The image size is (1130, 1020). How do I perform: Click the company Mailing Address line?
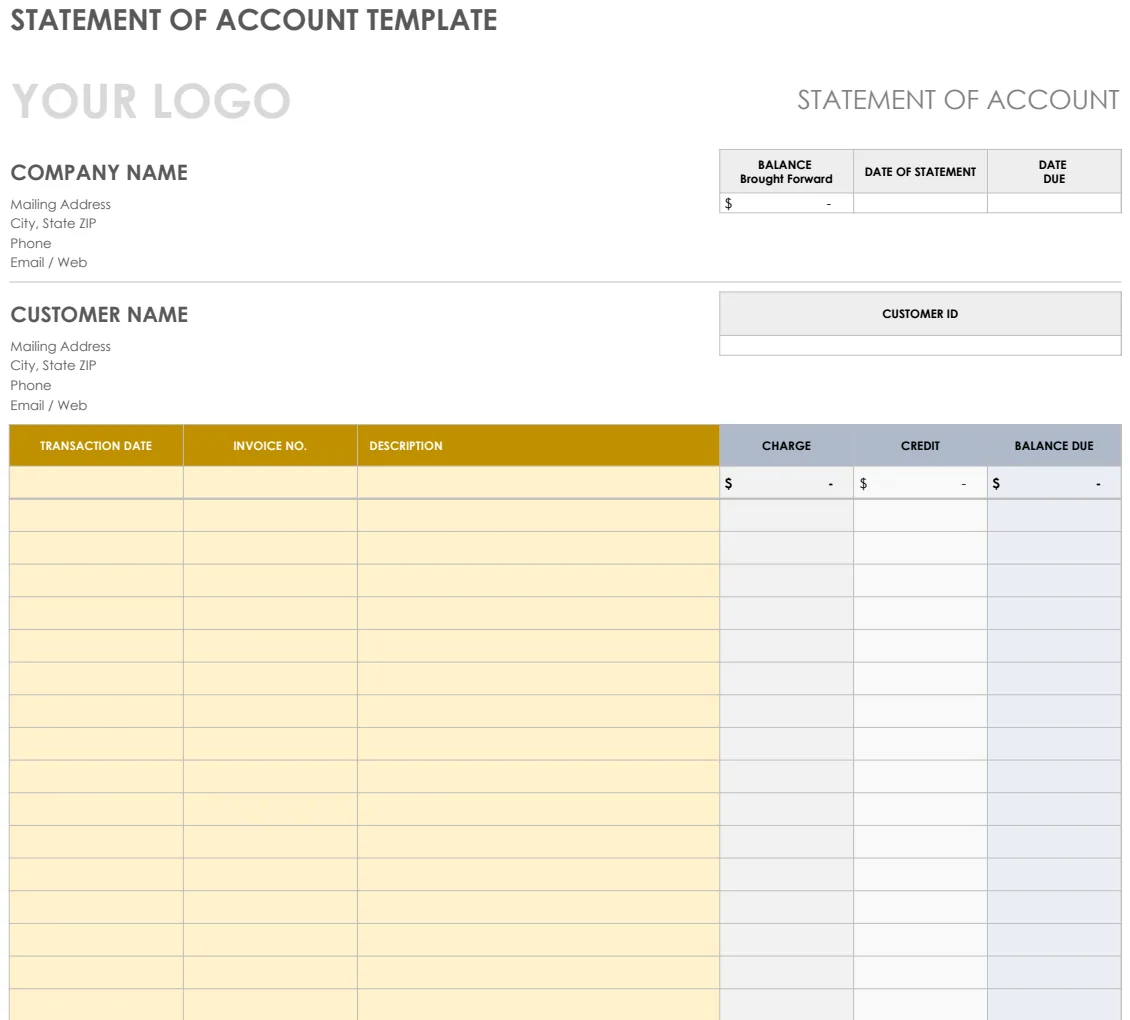[x=61, y=204]
